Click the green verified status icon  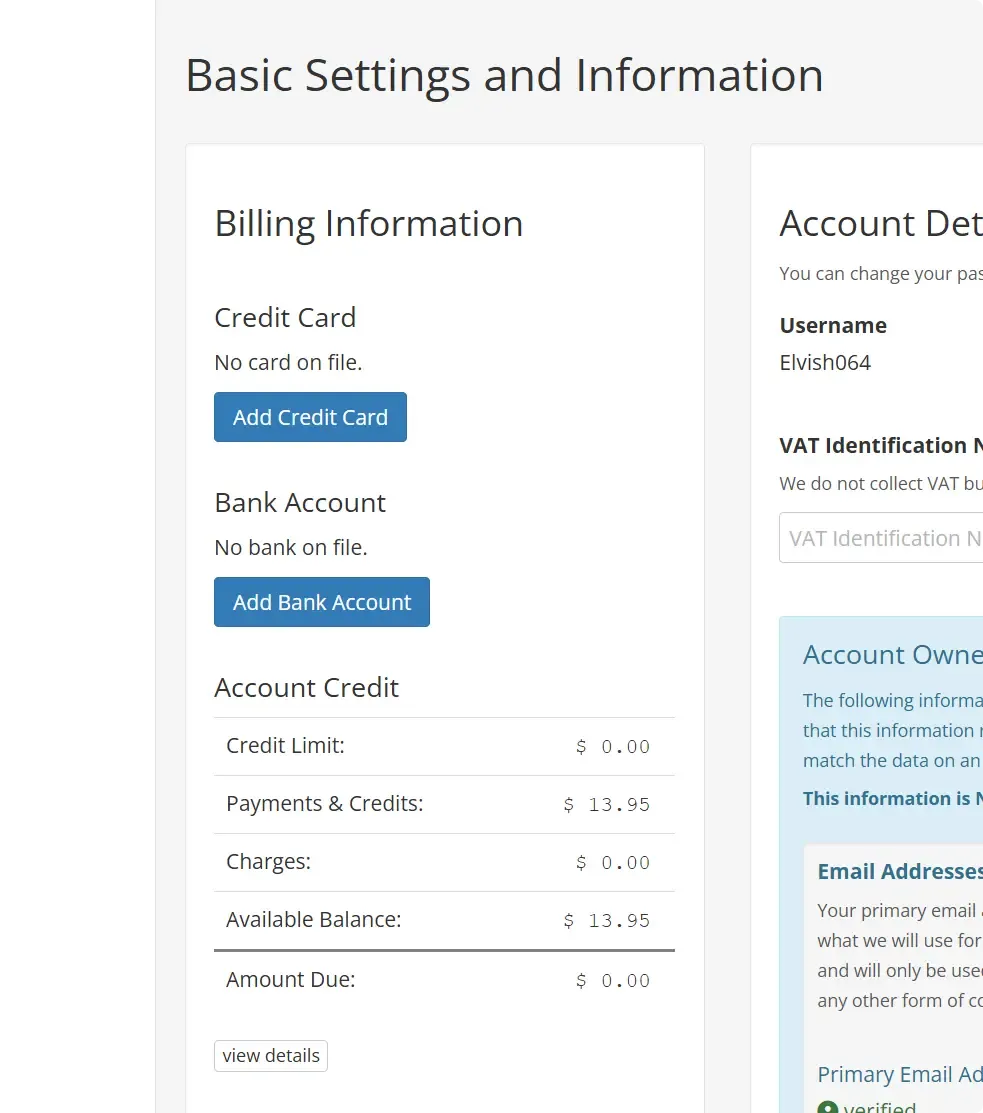click(x=827, y=1108)
